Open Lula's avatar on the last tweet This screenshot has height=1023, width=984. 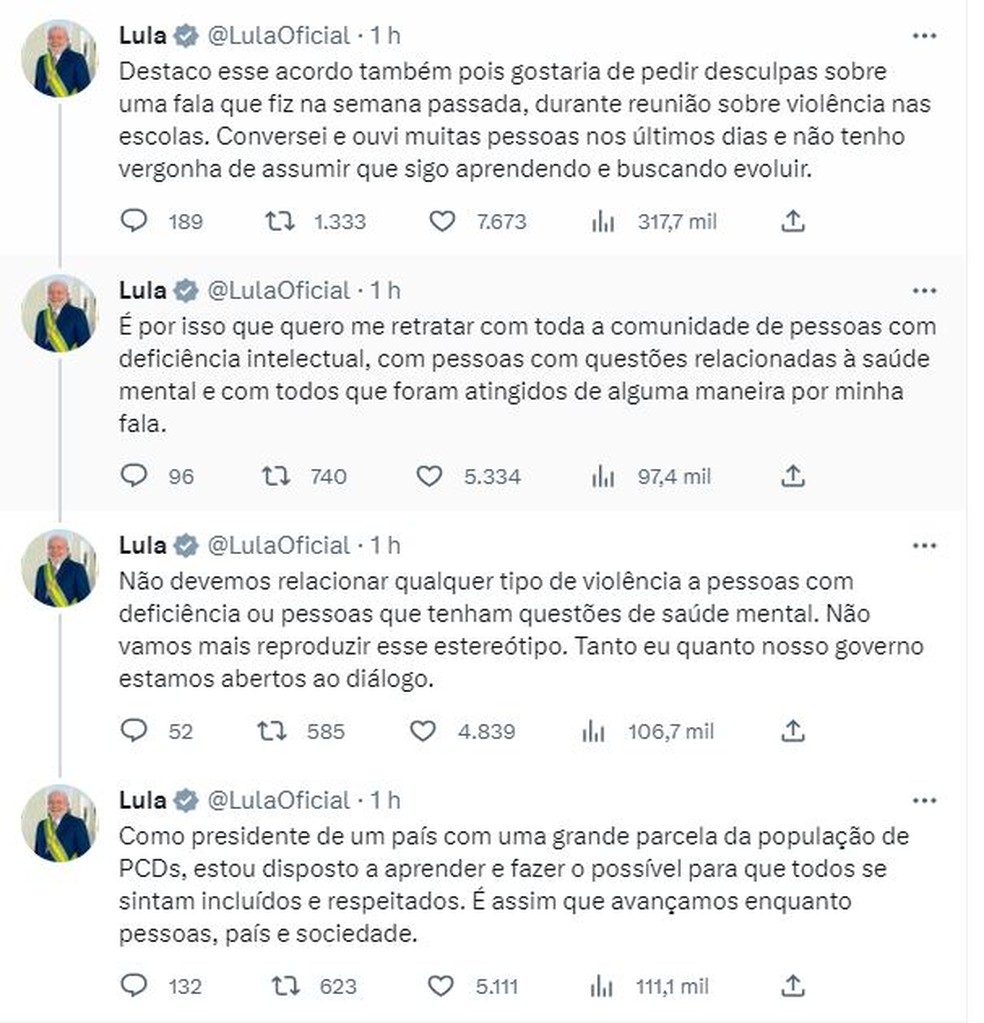point(59,823)
